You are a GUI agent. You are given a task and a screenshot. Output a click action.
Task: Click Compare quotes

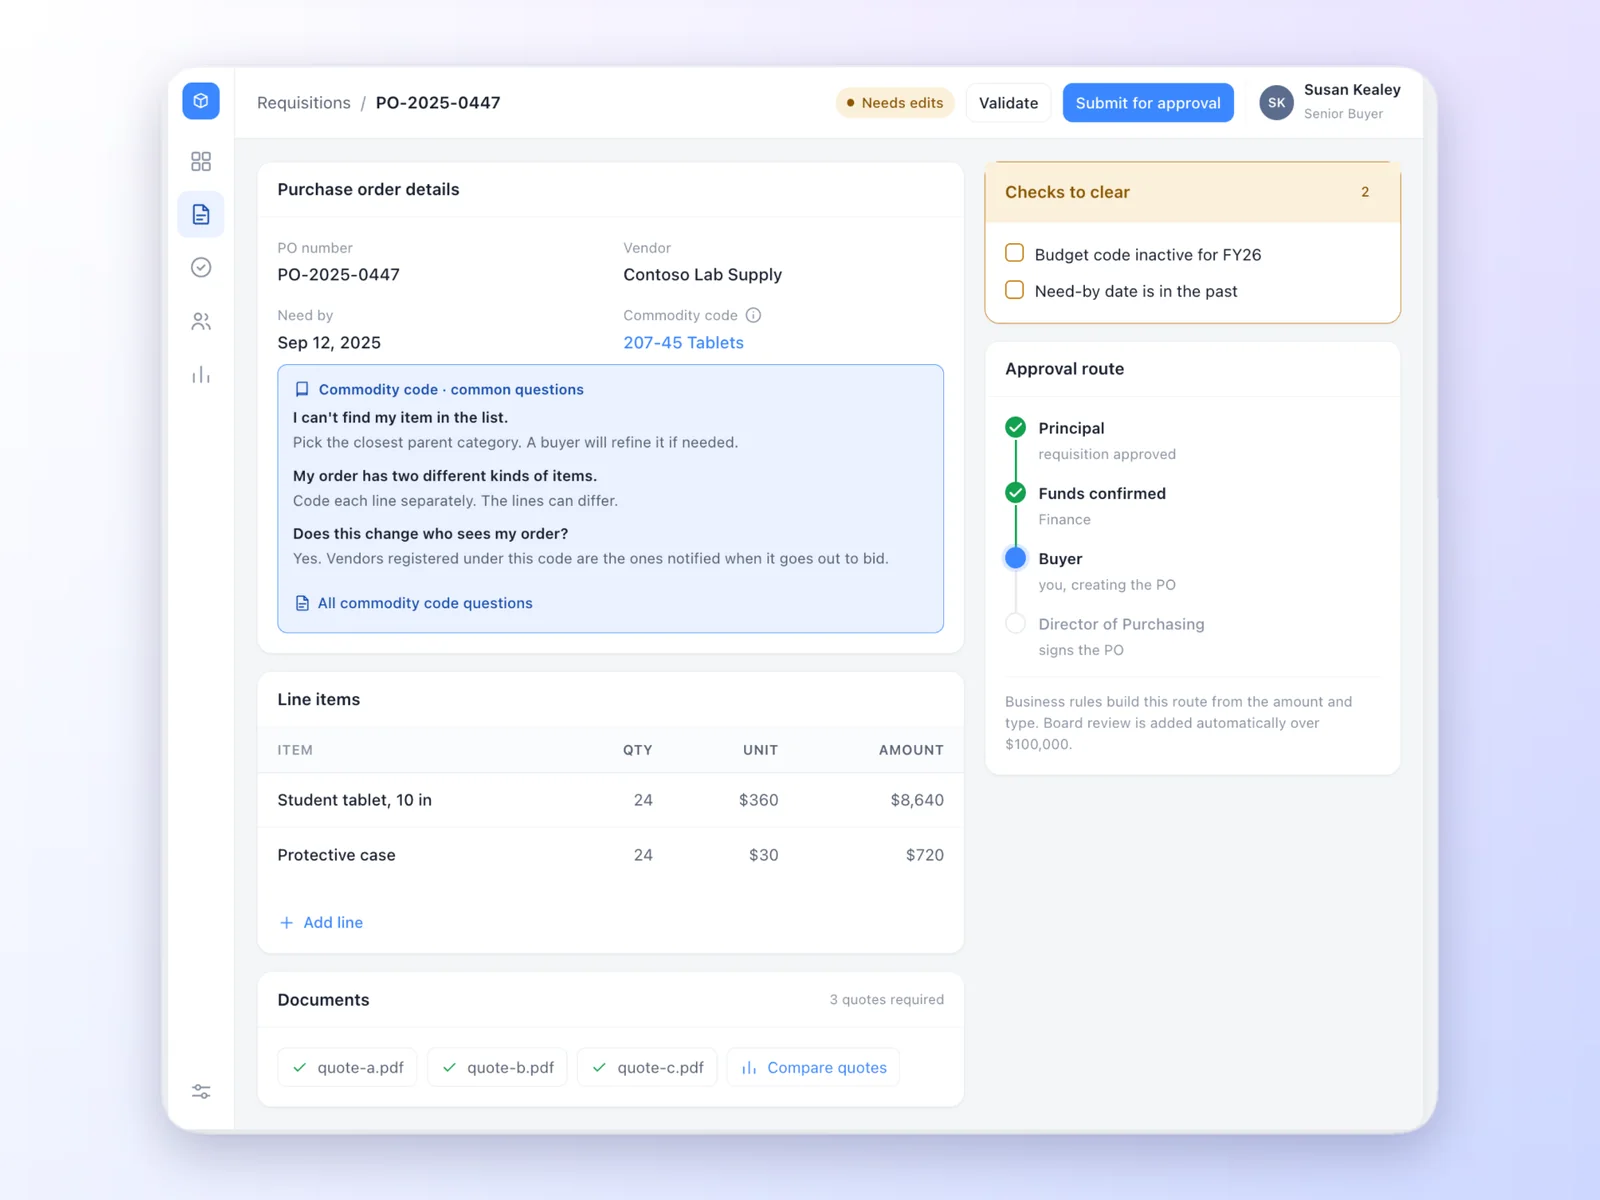[813, 1067]
